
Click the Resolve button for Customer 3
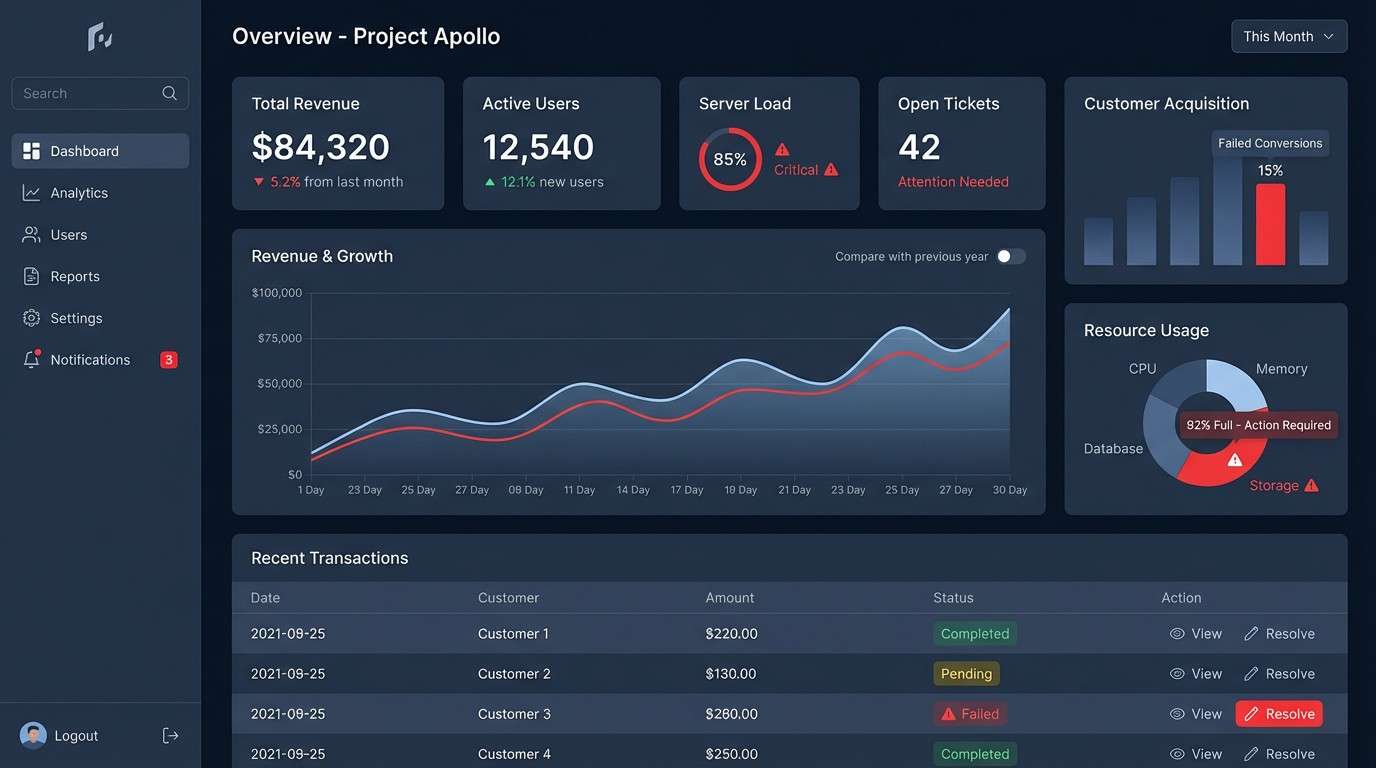[1279, 713]
